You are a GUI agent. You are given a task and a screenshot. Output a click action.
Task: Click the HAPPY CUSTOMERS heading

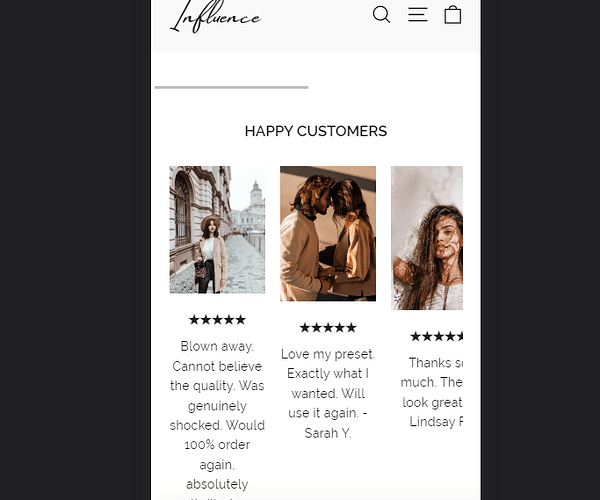[x=316, y=131]
